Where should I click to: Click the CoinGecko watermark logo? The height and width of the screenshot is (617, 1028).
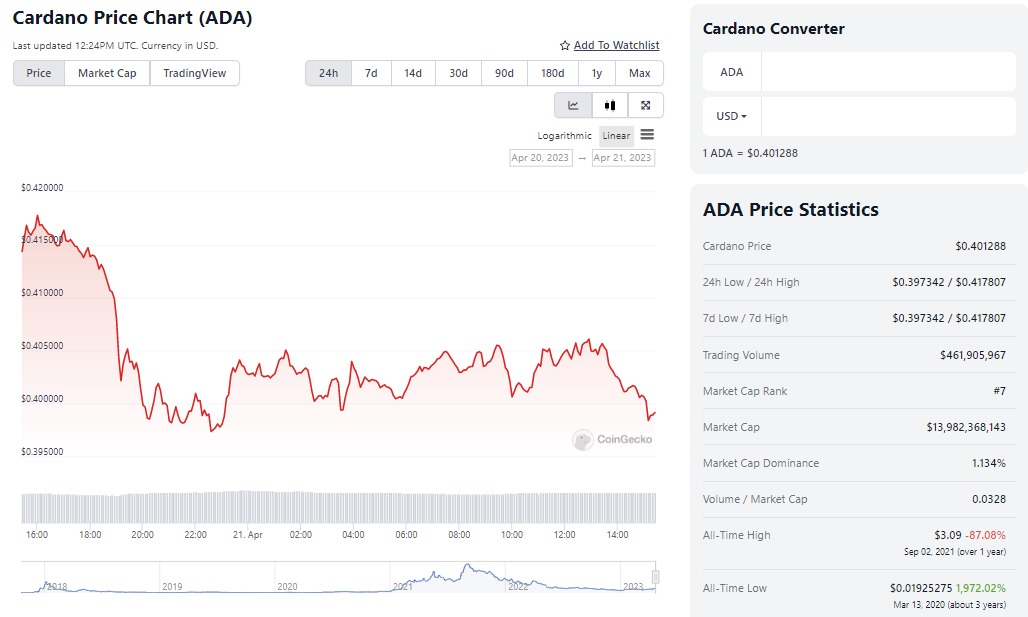tap(581, 440)
